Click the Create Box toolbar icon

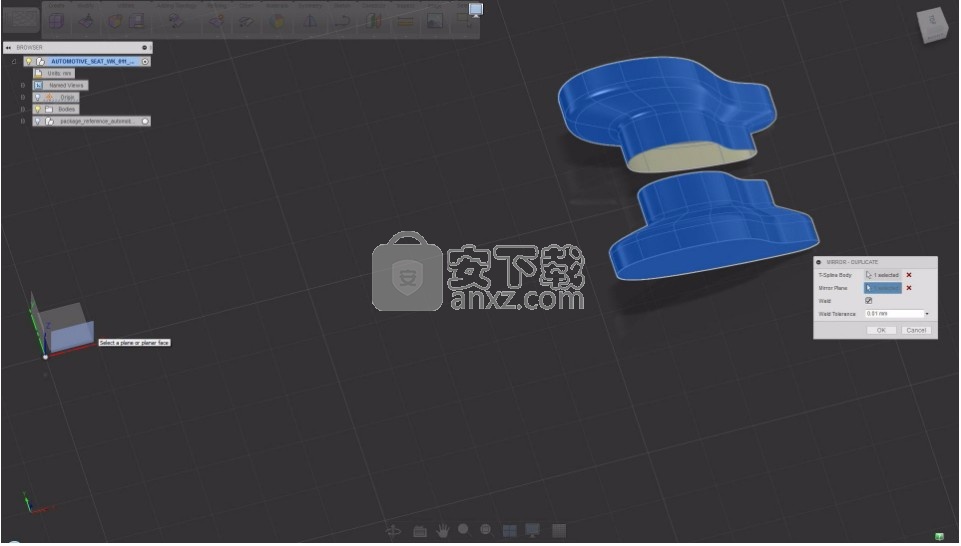(56, 21)
